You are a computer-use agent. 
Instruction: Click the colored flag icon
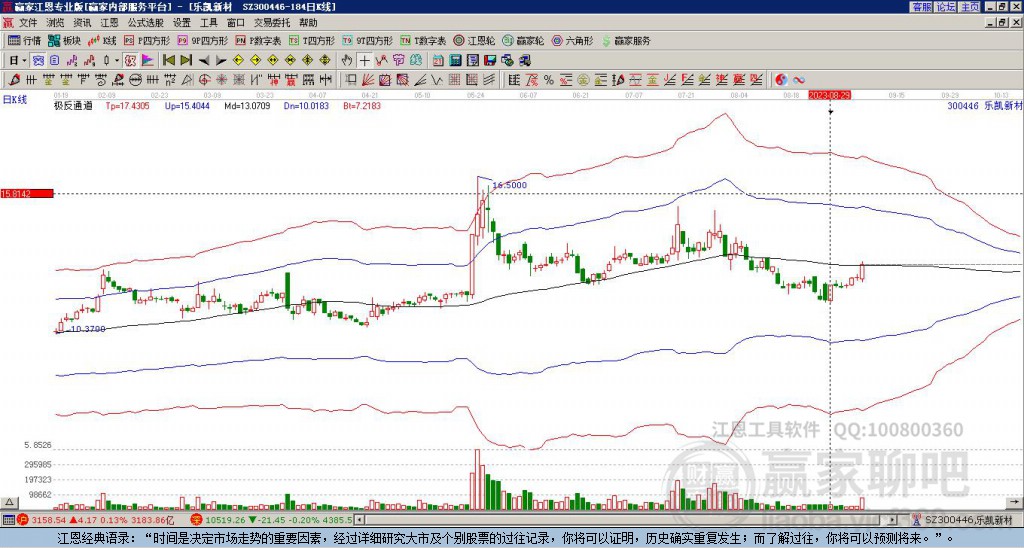pyautogui.click(x=148, y=61)
